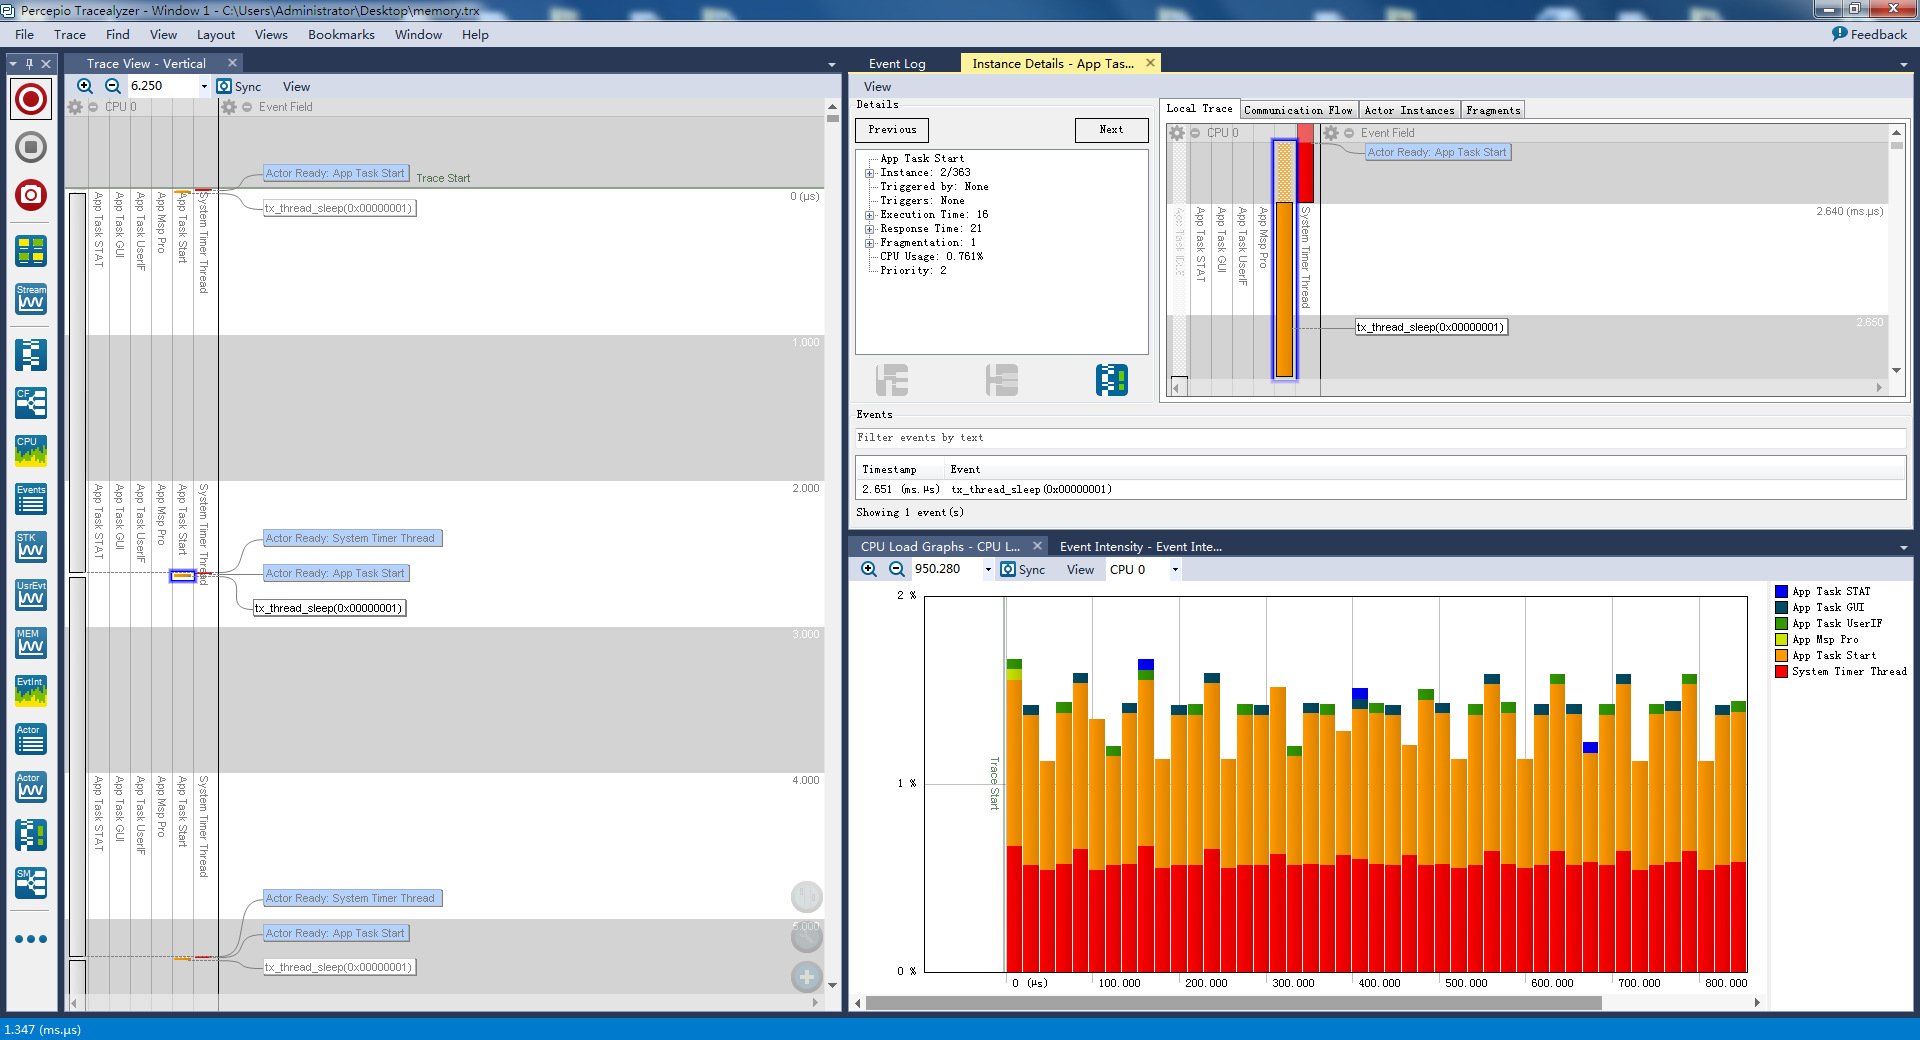Image resolution: width=1920 pixels, height=1040 pixels.
Task: Open the UsrEvt user event graph icon
Action: (x=31, y=595)
